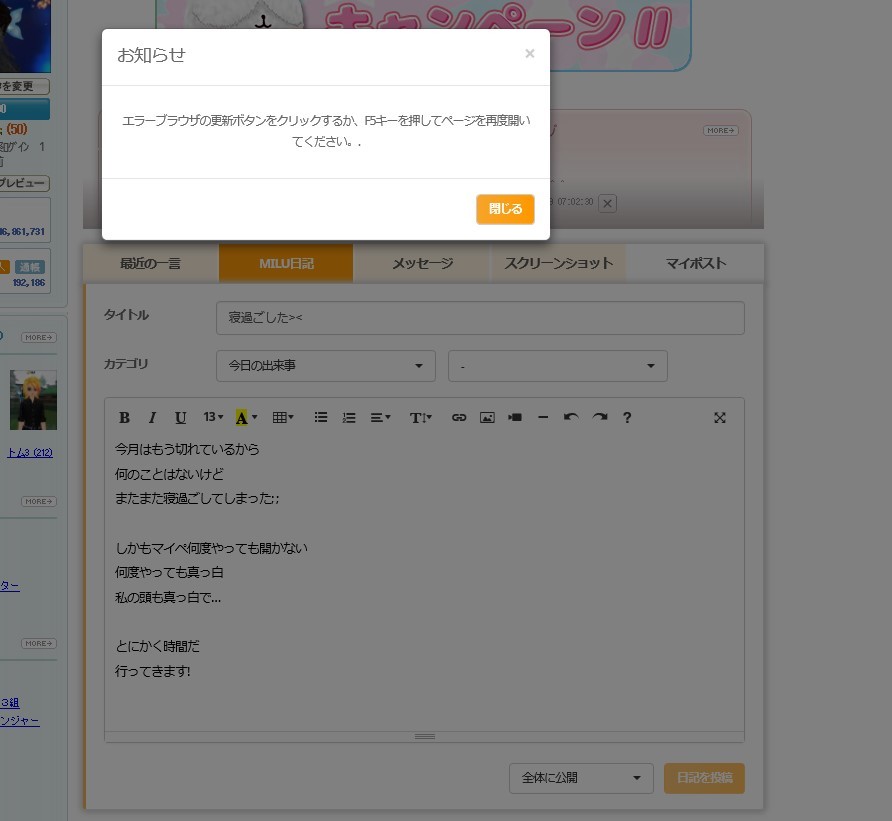
Task: Insert a numbered ordered list
Action: pyautogui.click(x=349, y=418)
